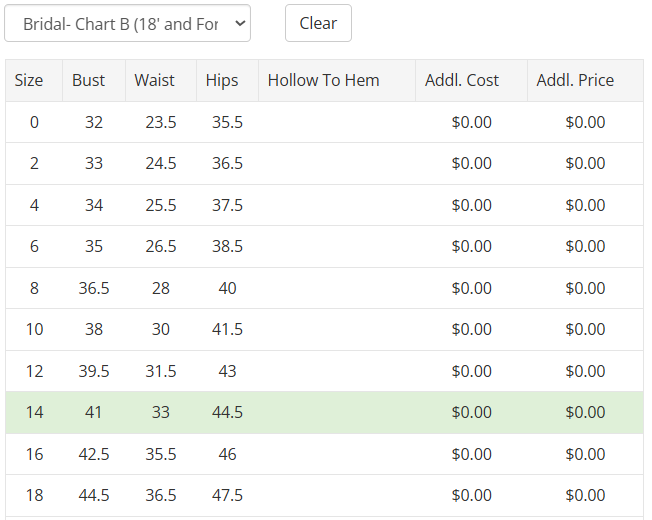The width and height of the screenshot is (652, 520).
Task: Select the size 16 row
Action: pos(35,454)
